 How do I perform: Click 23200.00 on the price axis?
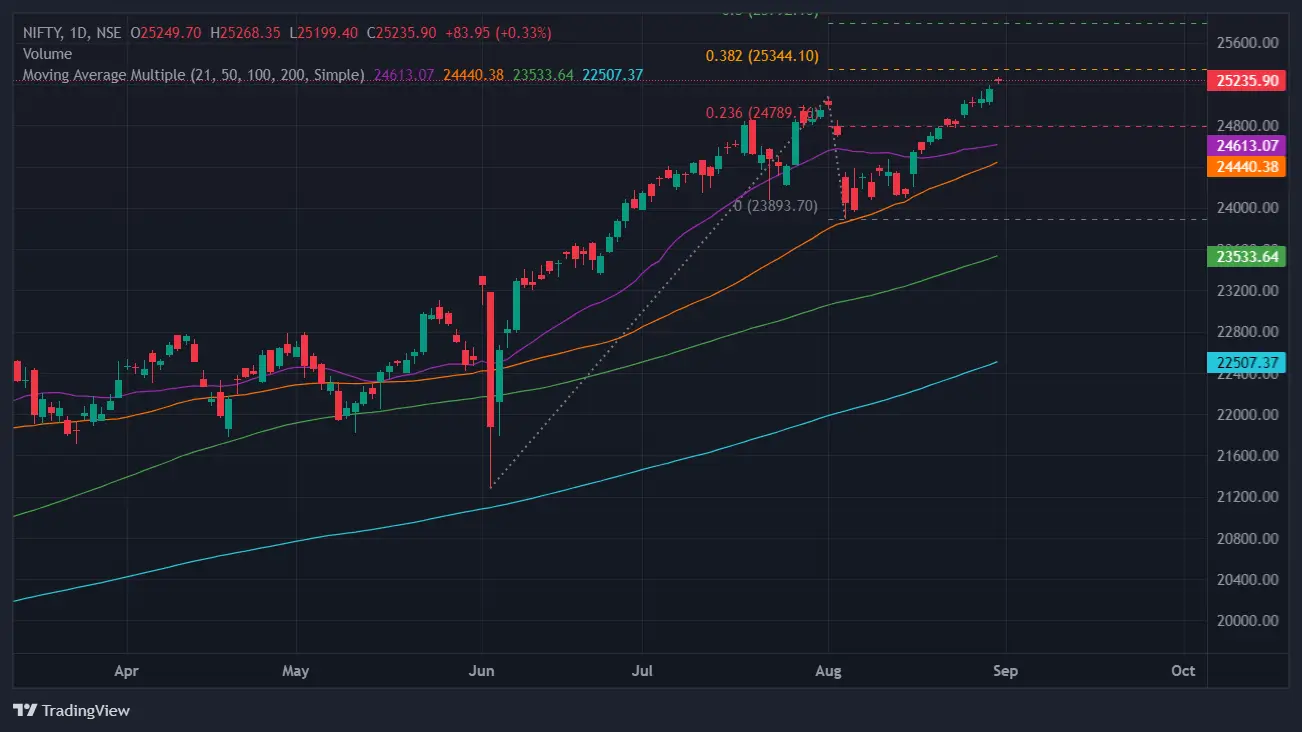coord(1248,291)
